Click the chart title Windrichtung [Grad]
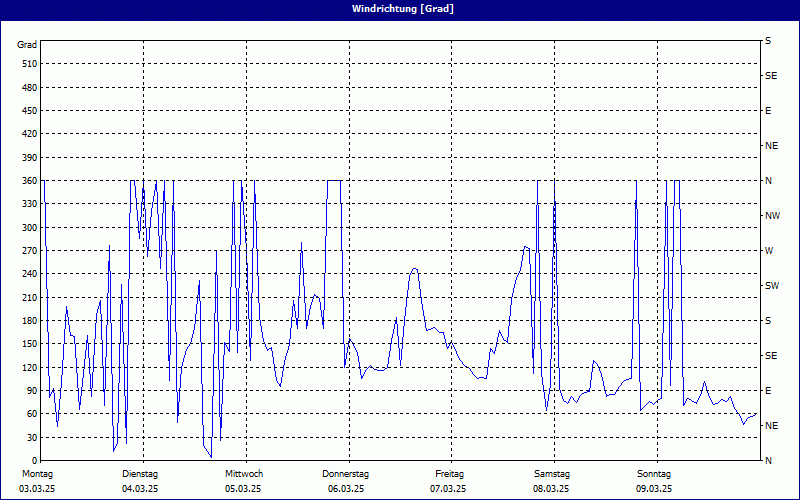 399,9
